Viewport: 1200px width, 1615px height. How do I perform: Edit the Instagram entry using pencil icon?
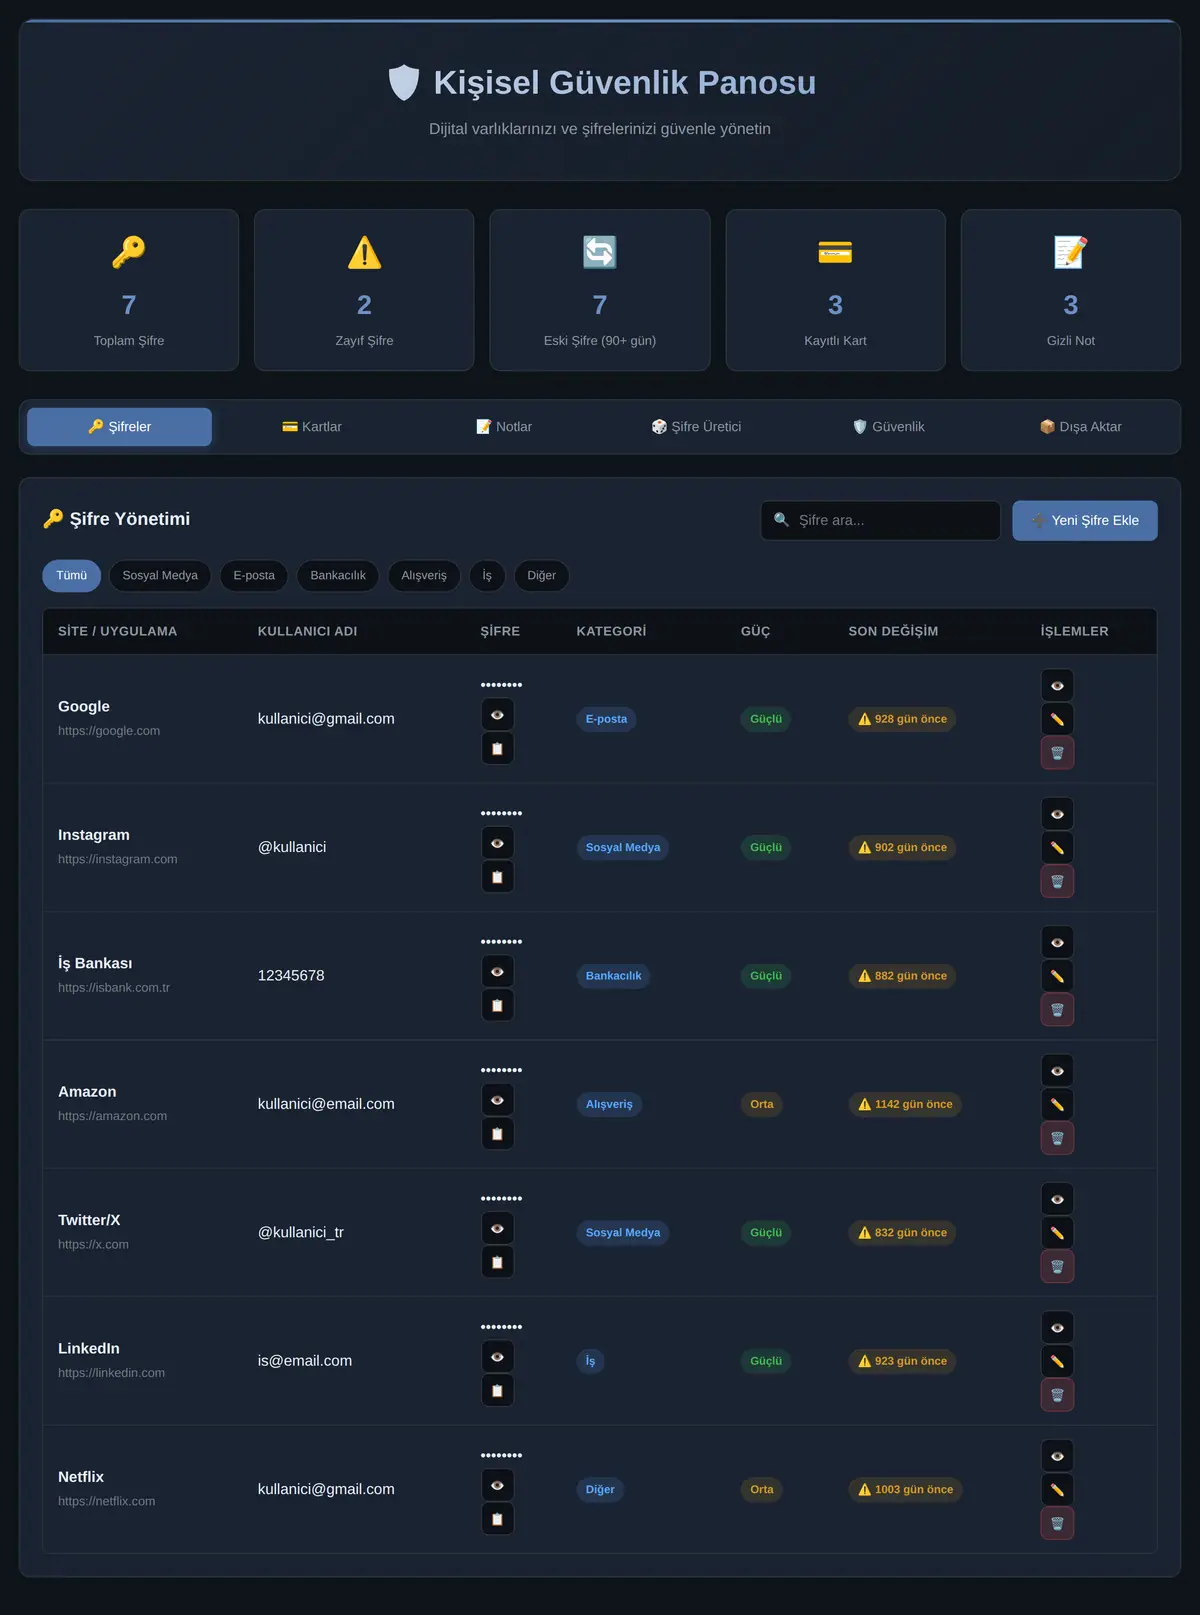click(1057, 848)
